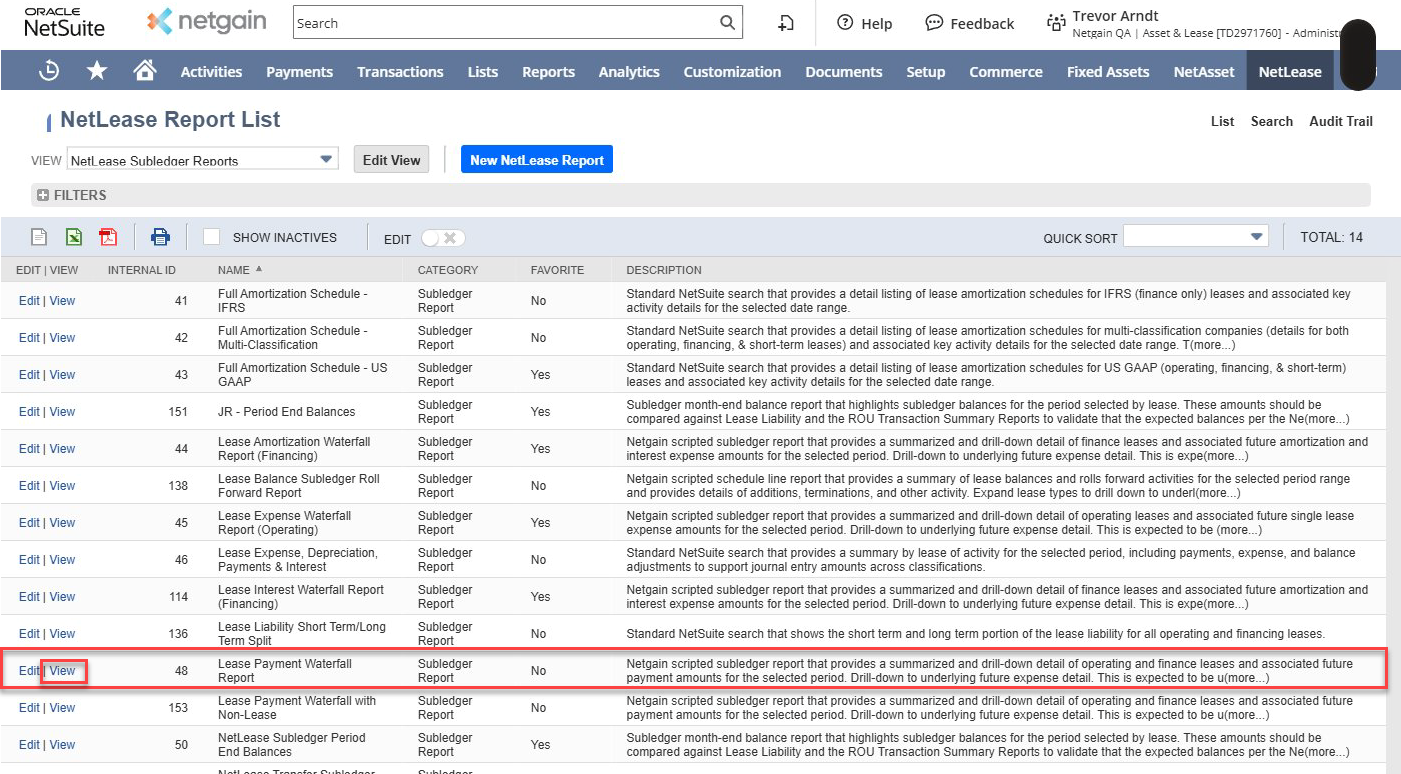Export list to Excel icon
Screen dimensions: 1401x774
[x=73, y=237]
